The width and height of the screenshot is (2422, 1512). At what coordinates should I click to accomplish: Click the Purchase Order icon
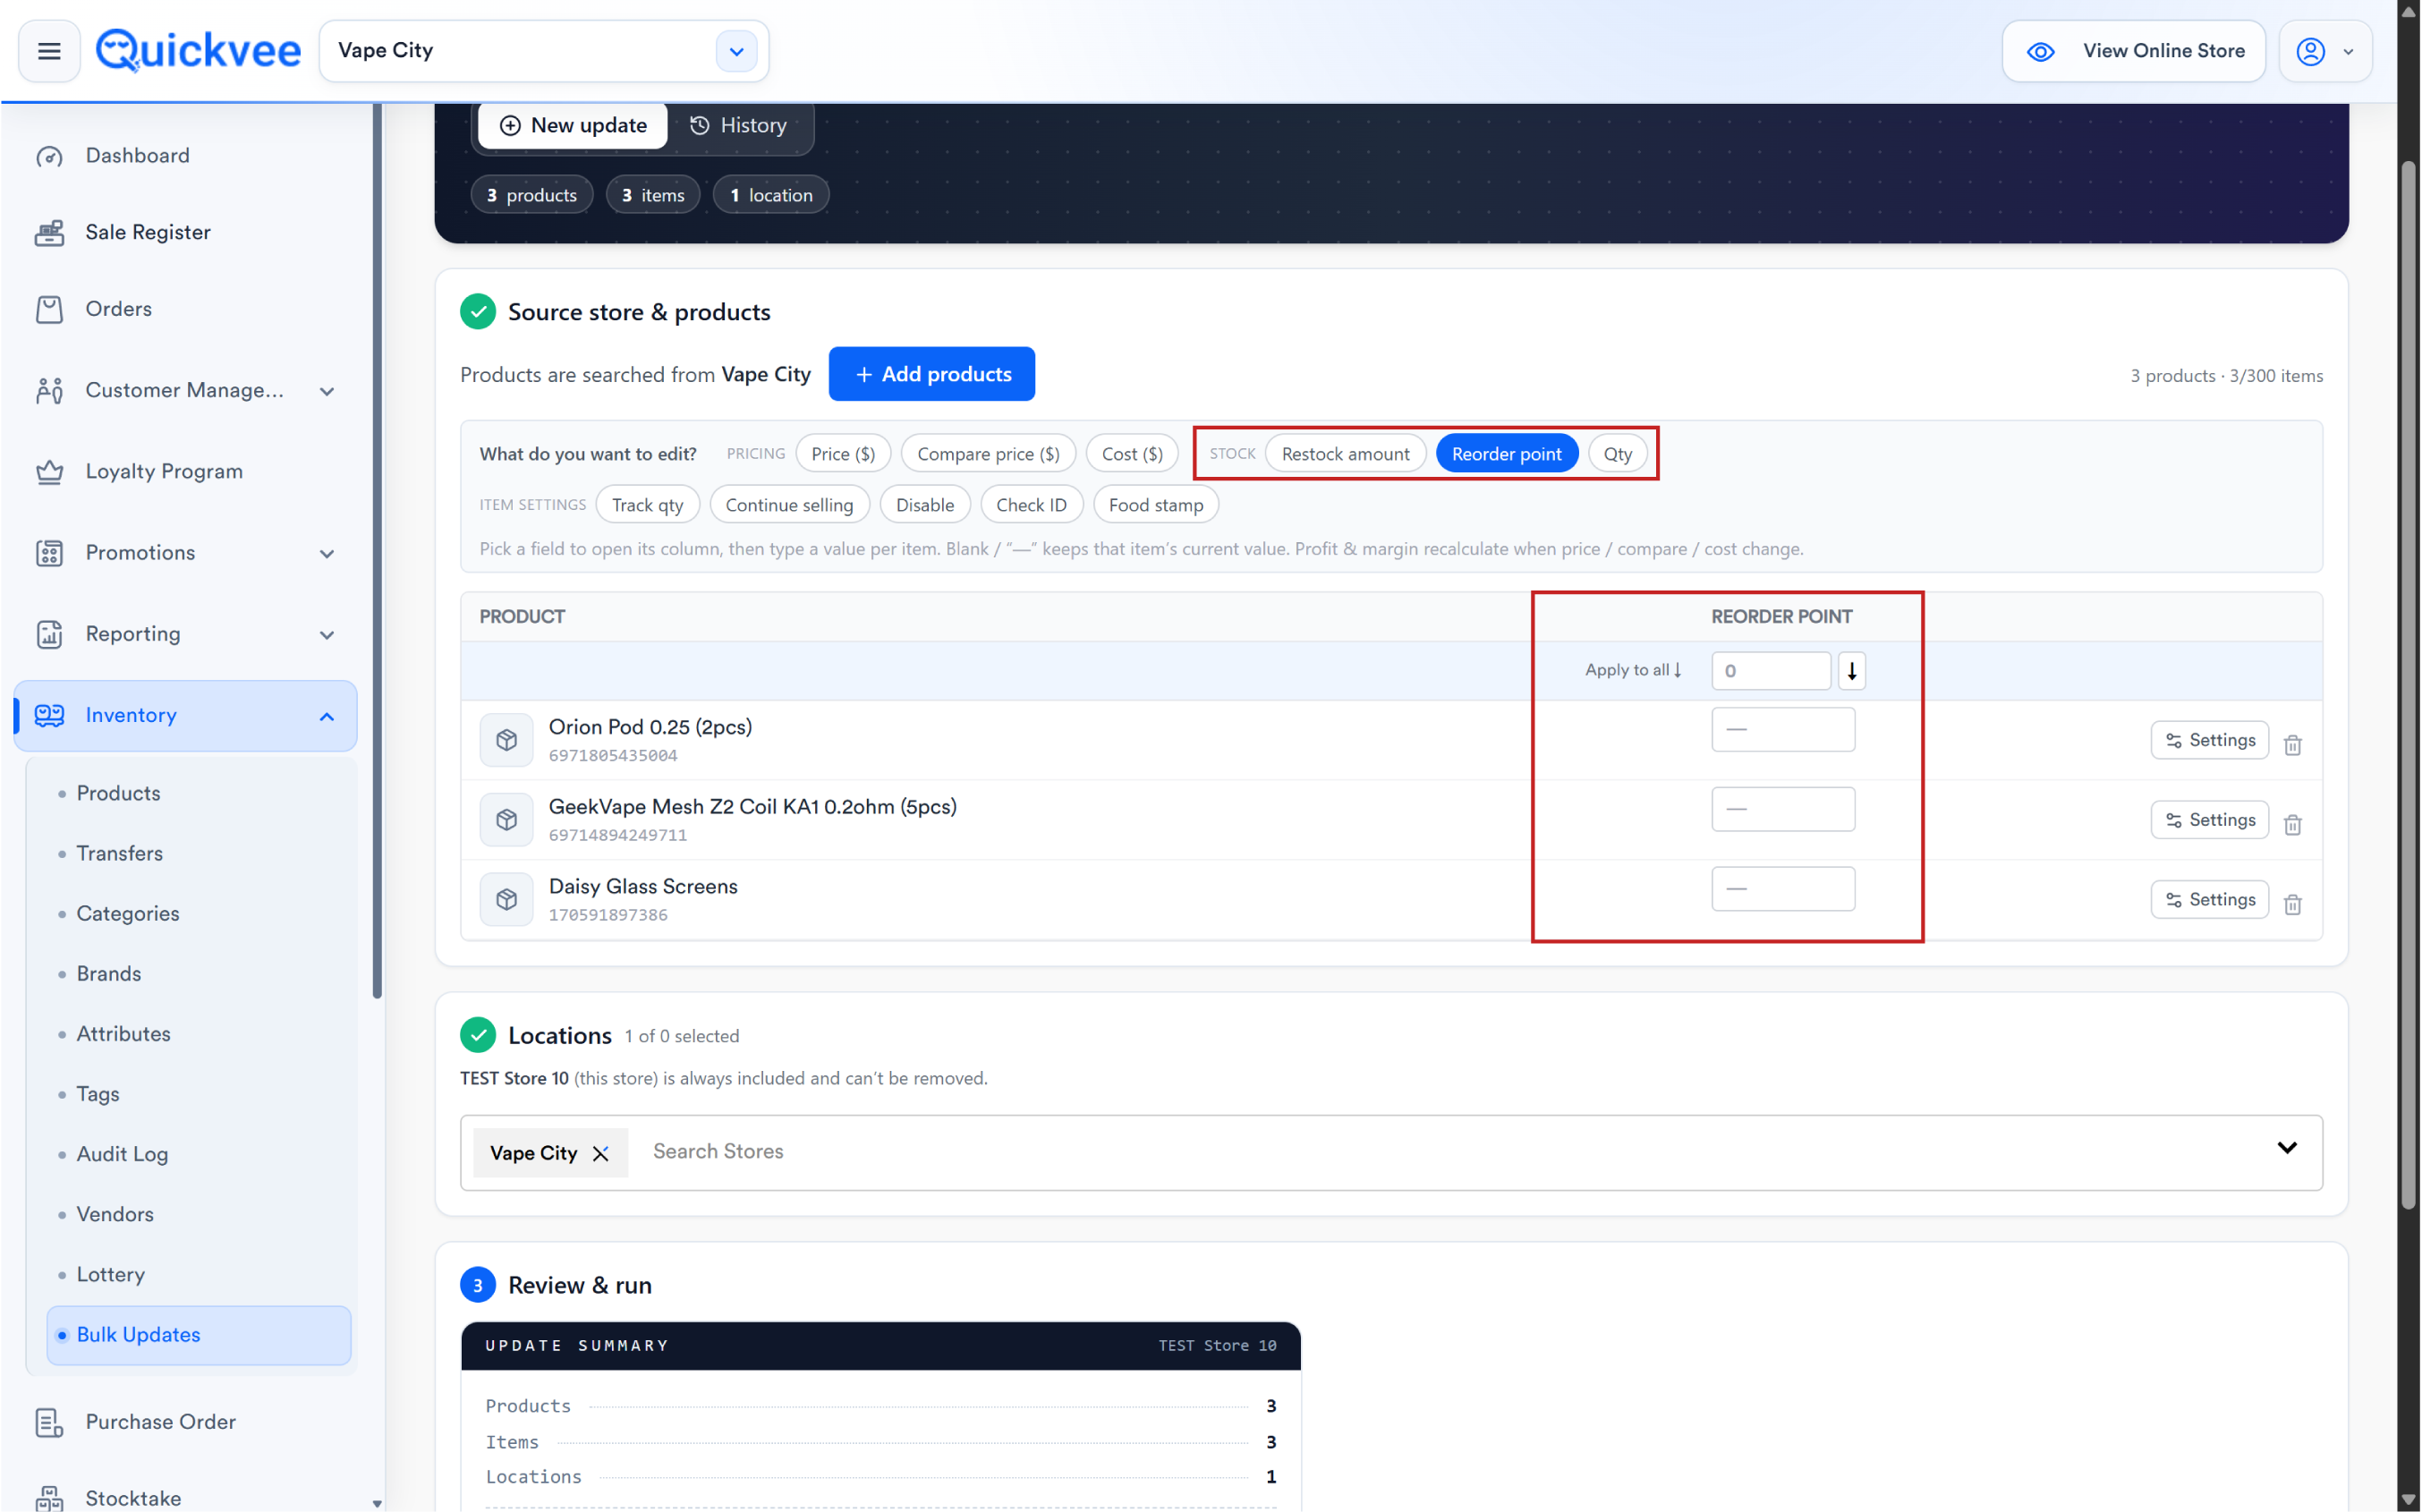[49, 1422]
